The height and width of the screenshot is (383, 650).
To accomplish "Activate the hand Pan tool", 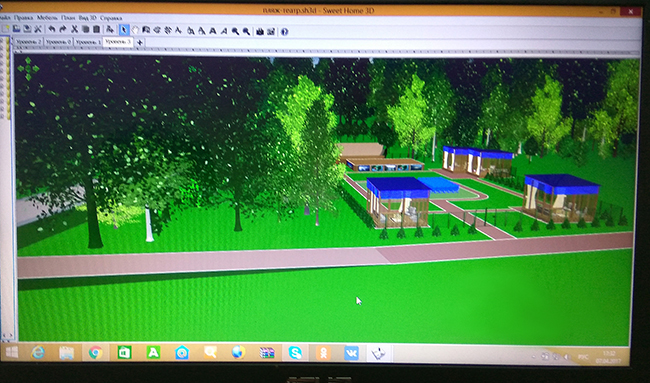I will [x=135, y=30].
